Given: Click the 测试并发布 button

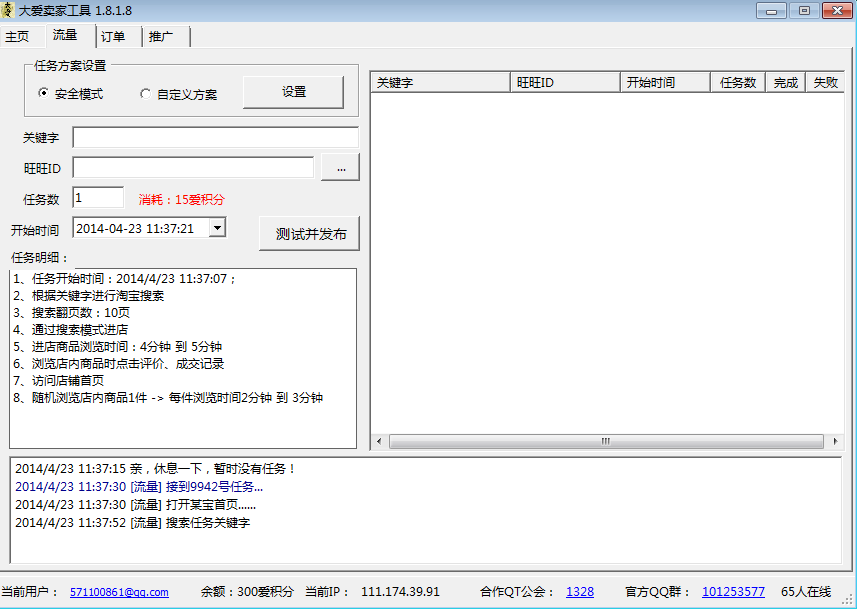Looking at the screenshot, I should point(308,232).
